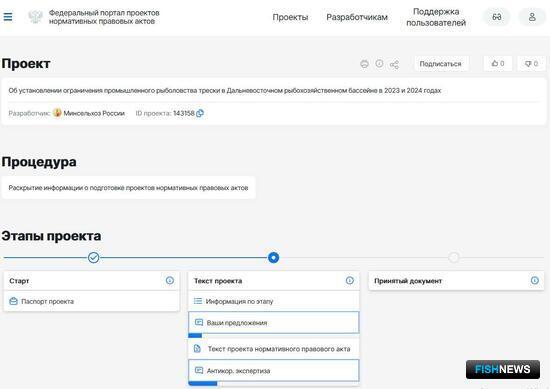Image resolution: width=550 pixels, height=389 pixels.
Task: Open the user profile icon
Action: point(532,17)
